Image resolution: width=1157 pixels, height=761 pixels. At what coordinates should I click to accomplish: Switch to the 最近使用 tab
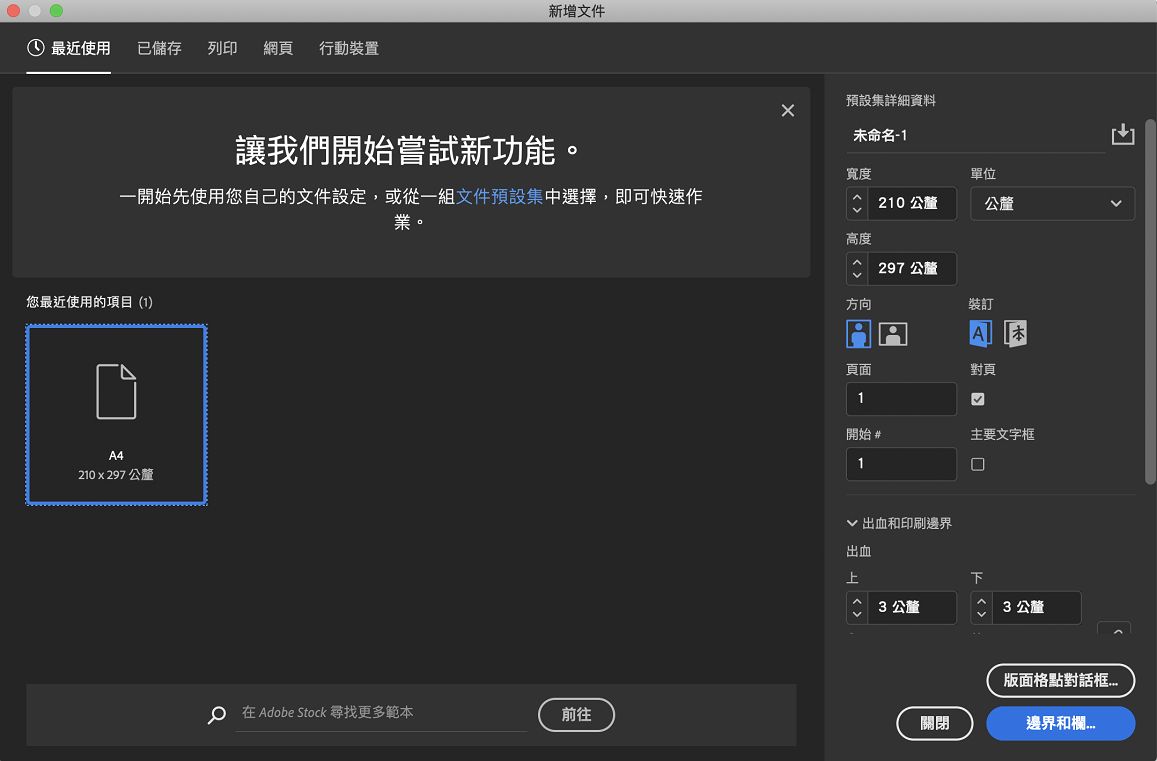69,48
